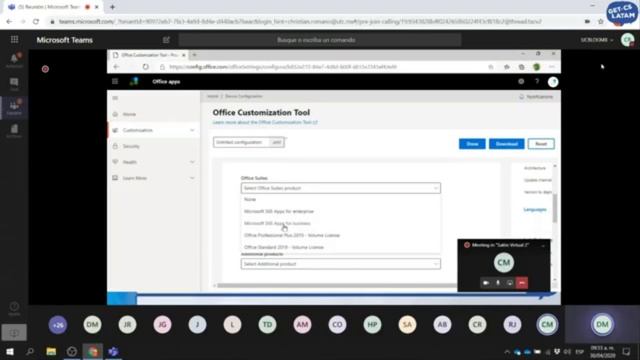Open organization name dropdown in Teams header
The height and width of the screenshot is (360, 640).
597,40
